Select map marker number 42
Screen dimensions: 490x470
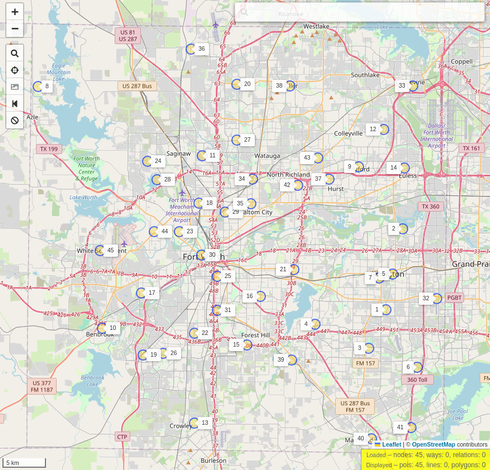coord(298,185)
